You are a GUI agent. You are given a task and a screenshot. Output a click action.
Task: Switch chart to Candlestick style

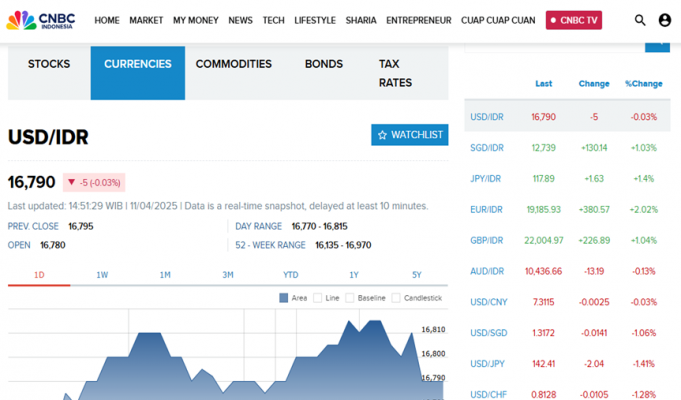(x=397, y=298)
